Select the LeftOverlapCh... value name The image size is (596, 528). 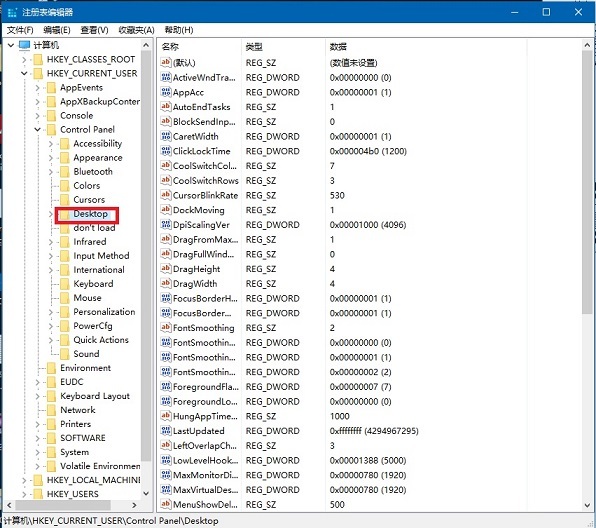click(204, 446)
